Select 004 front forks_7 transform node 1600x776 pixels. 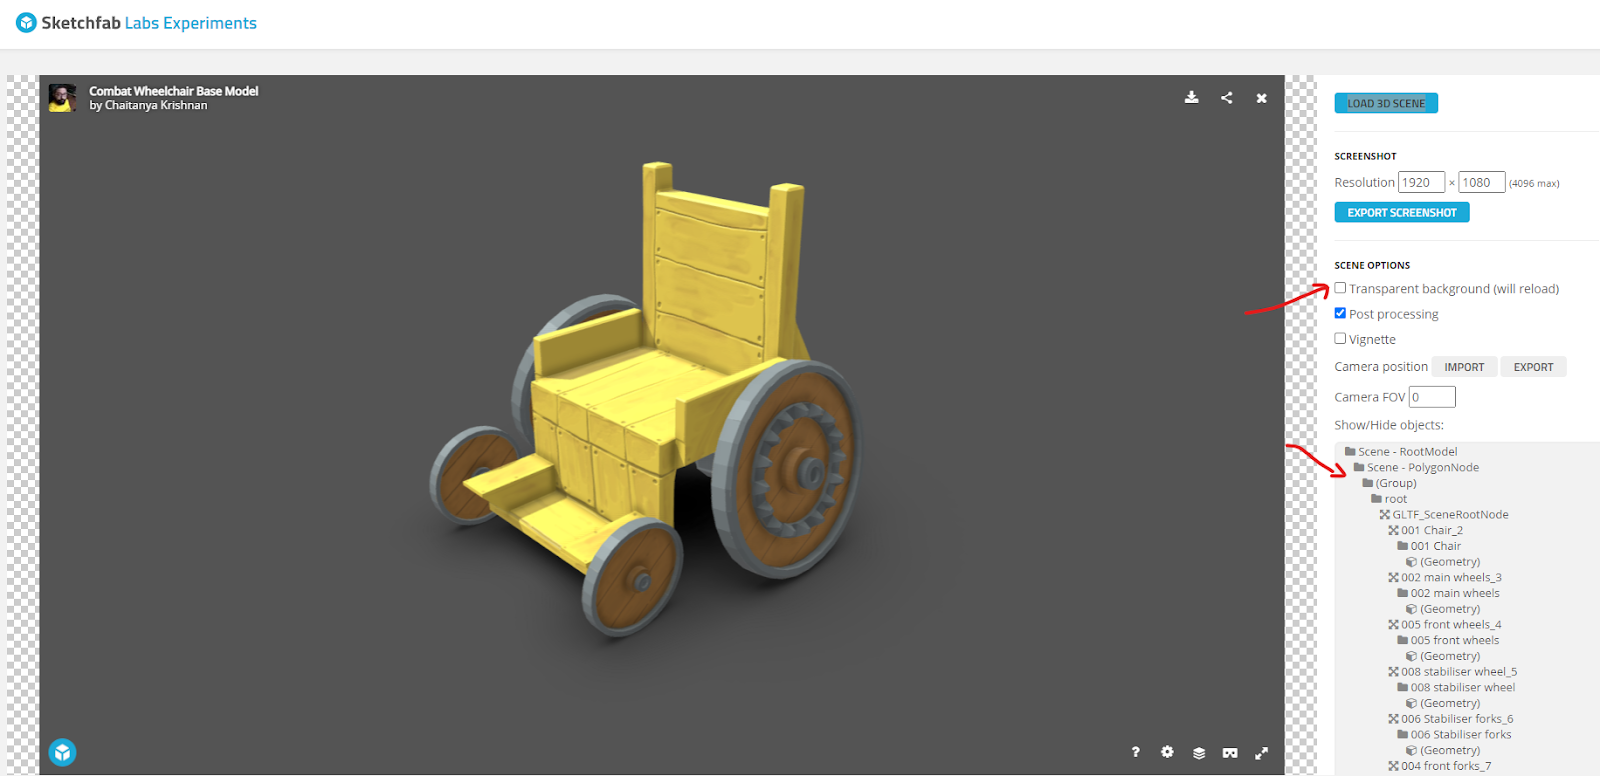1440,766
